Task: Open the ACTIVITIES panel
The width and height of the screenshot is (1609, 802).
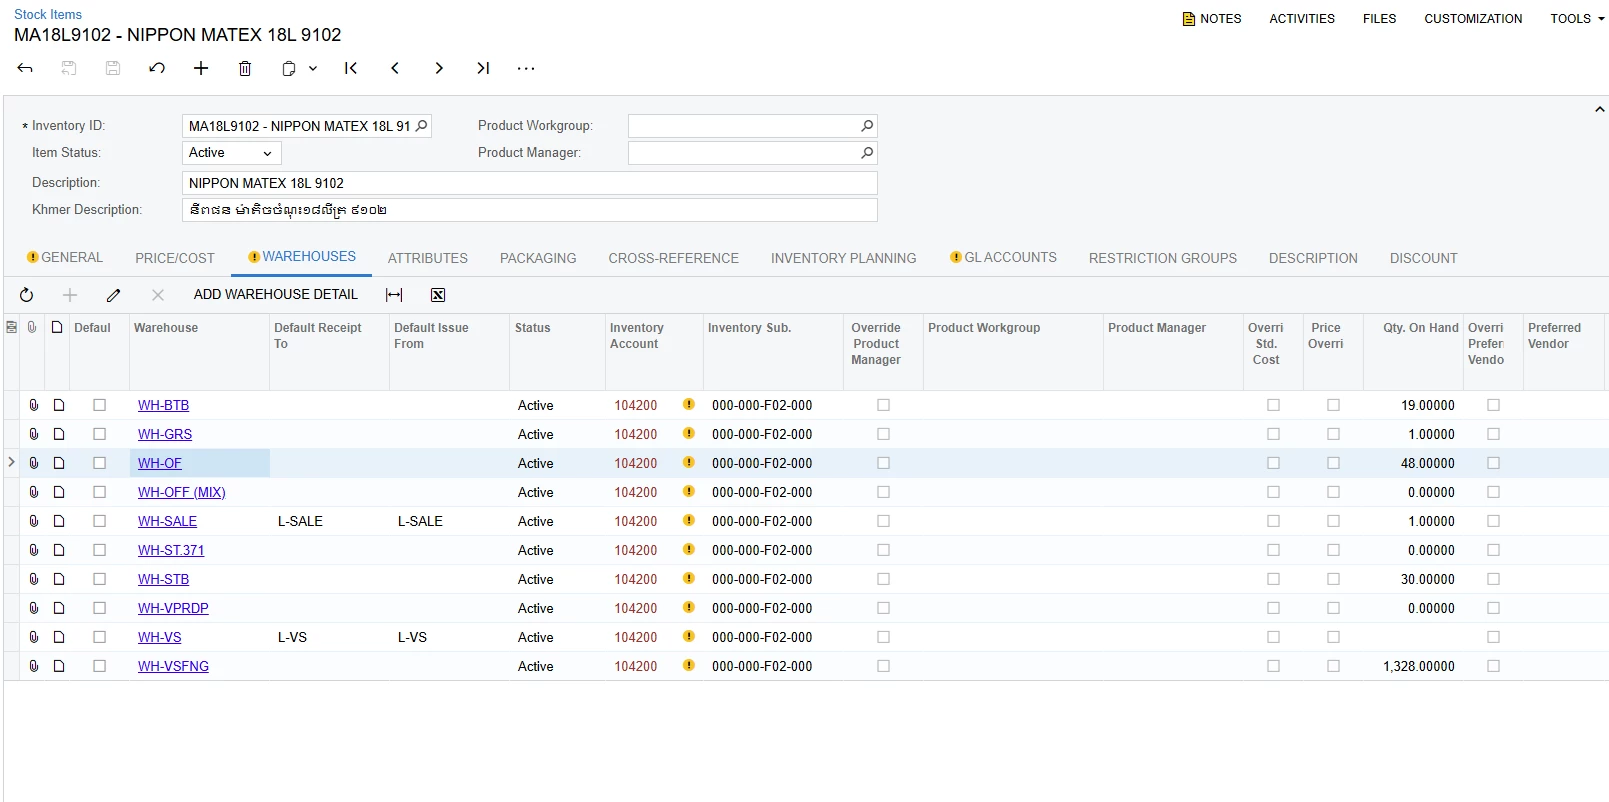Action: [x=1302, y=19]
